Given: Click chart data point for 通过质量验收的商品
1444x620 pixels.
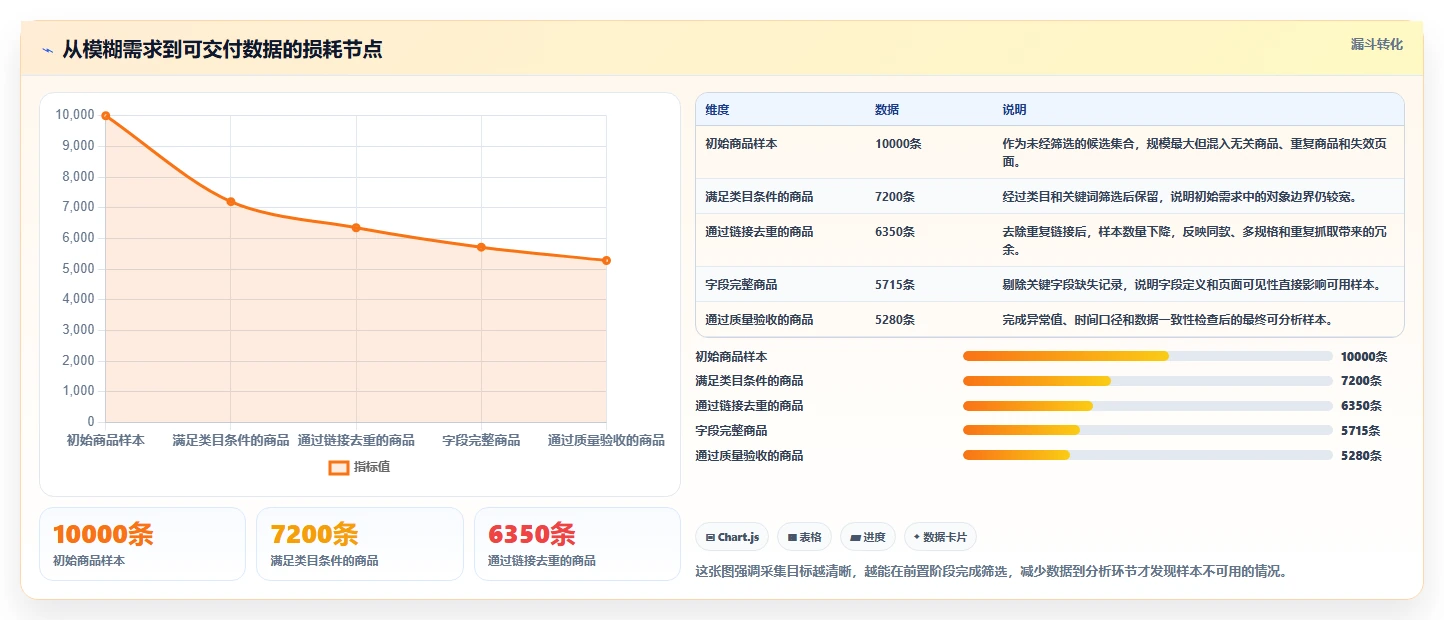Looking at the screenshot, I should [606, 261].
